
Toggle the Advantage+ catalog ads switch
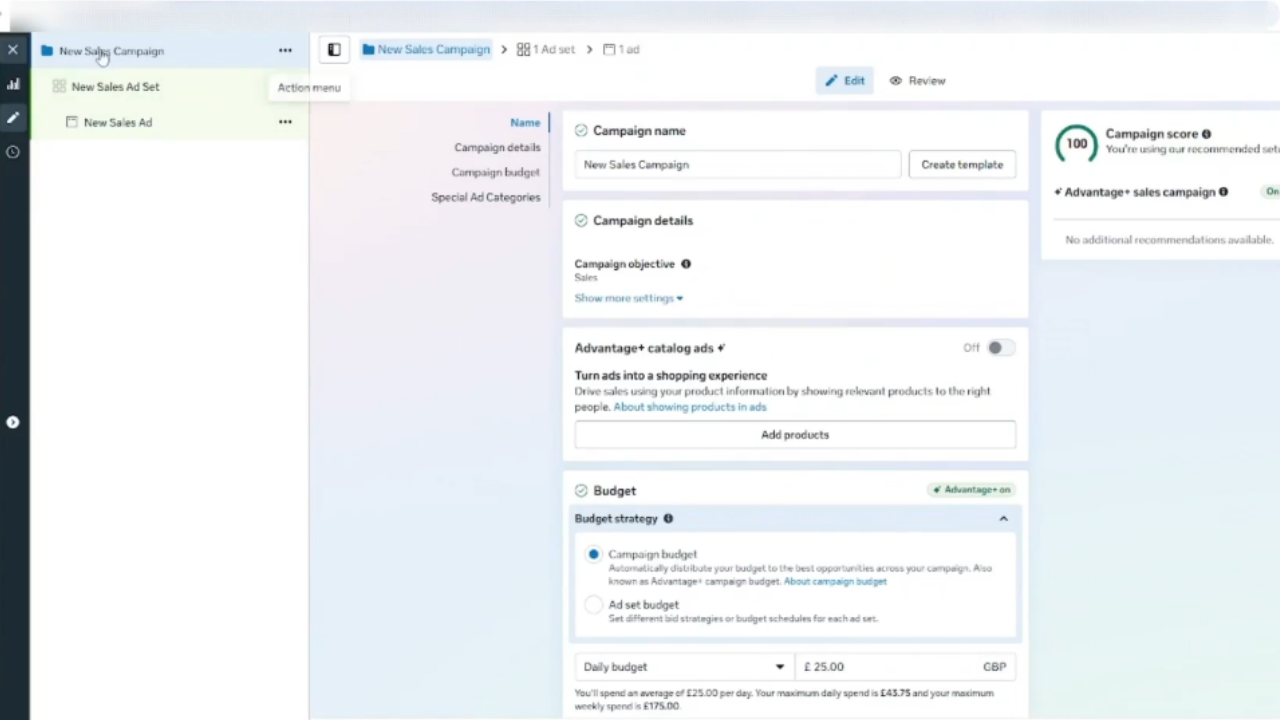point(1000,348)
